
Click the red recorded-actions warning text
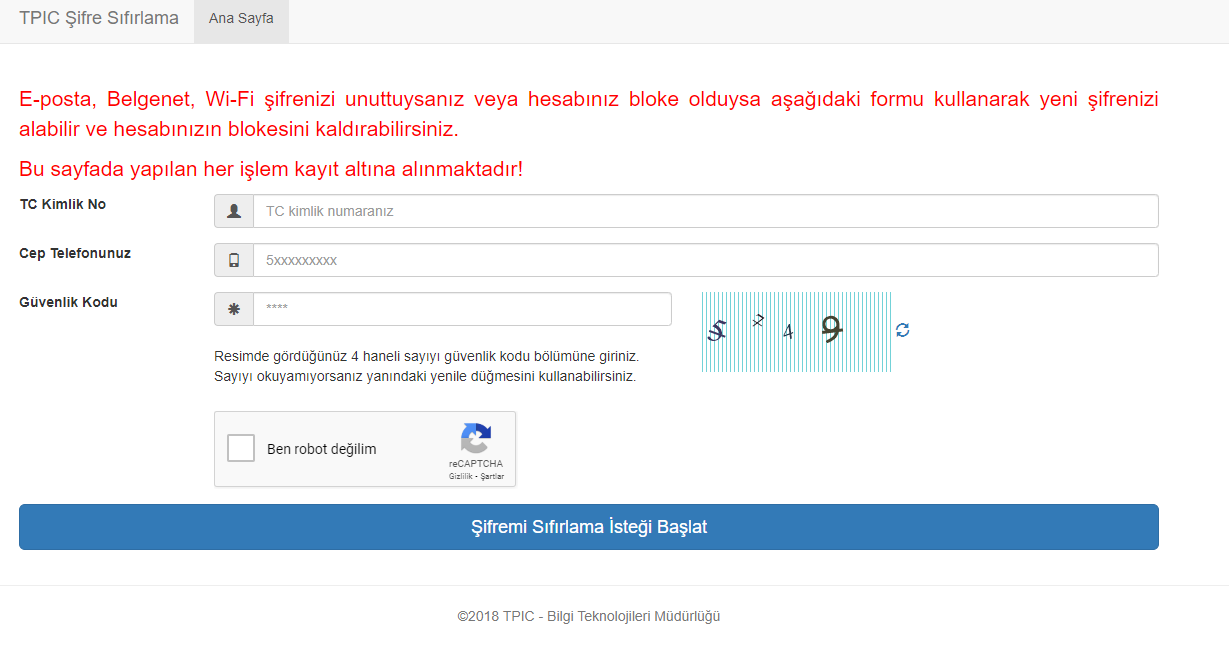click(x=271, y=169)
